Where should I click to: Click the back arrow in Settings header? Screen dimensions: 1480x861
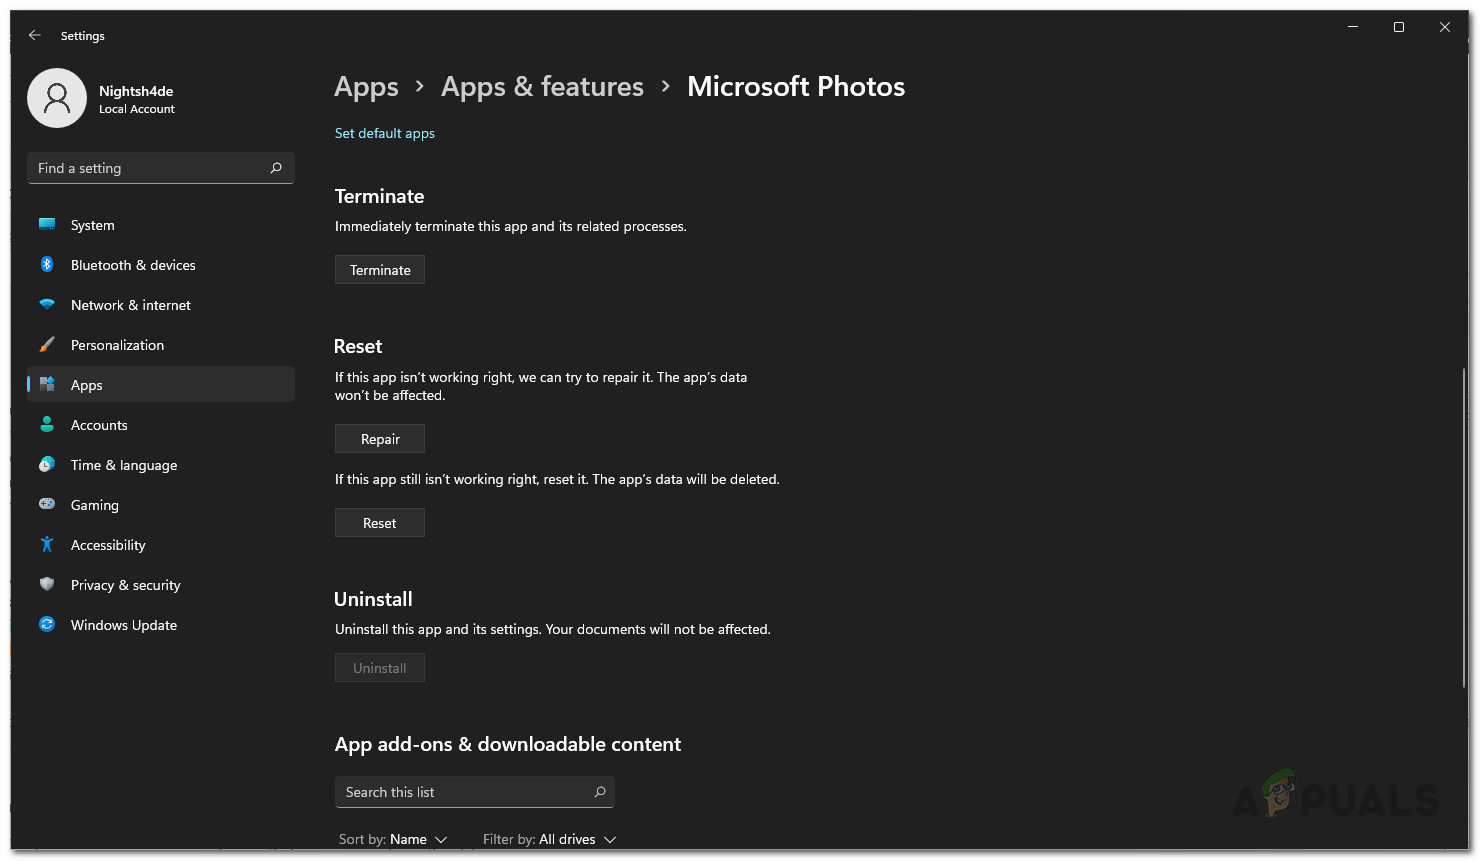pos(35,35)
